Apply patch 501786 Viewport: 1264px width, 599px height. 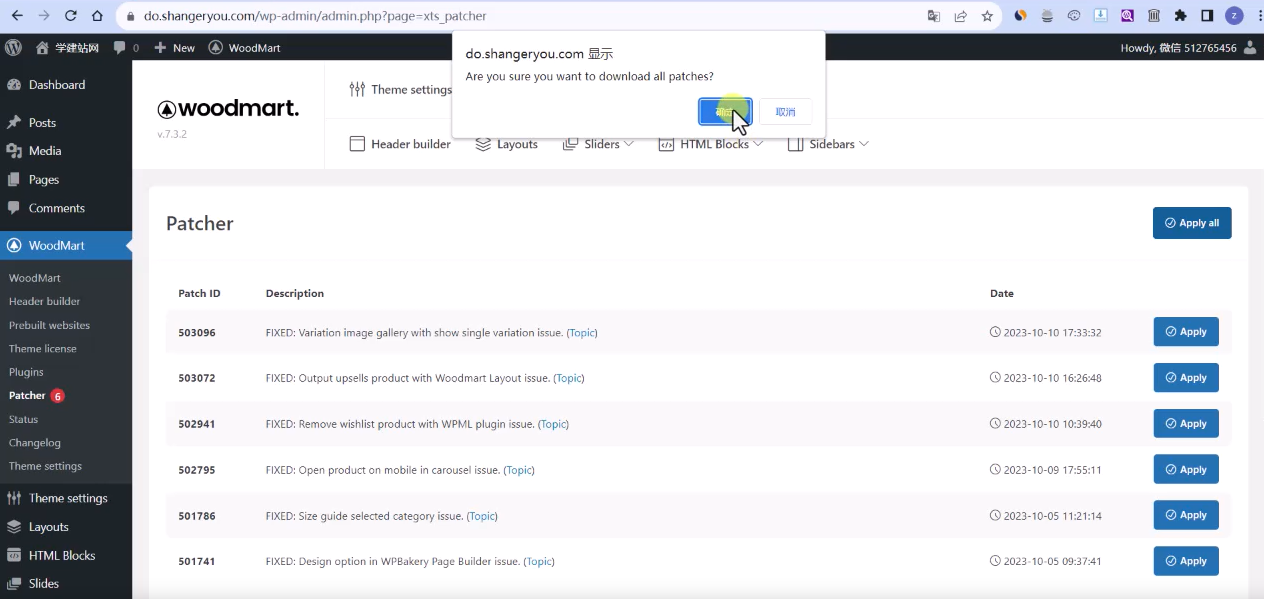(1186, 515)
